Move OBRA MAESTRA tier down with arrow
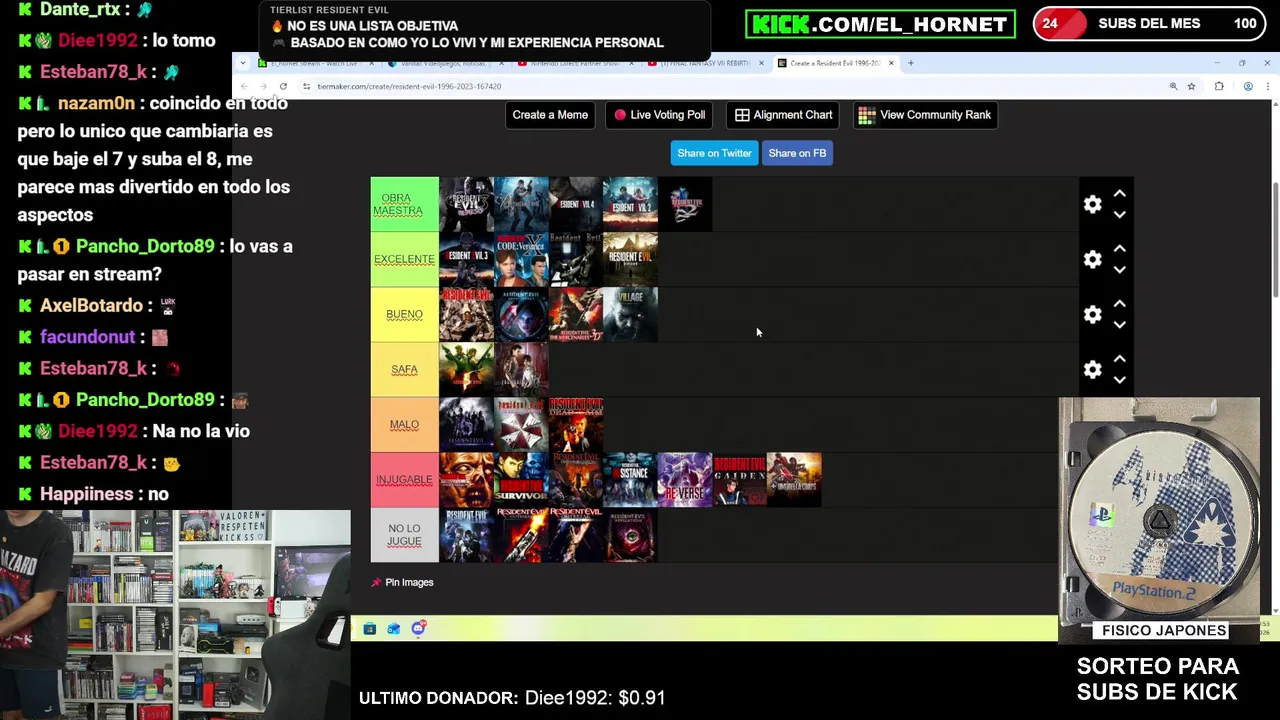This screenshot has width=1280, height=720. [1120, 214]
